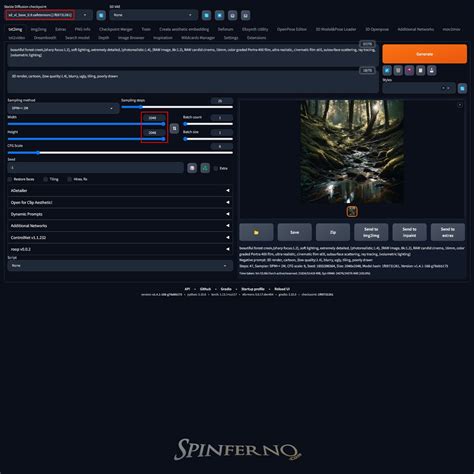Switch to the img2img tab
The image size is (474, 474).
tap(39, 29)
